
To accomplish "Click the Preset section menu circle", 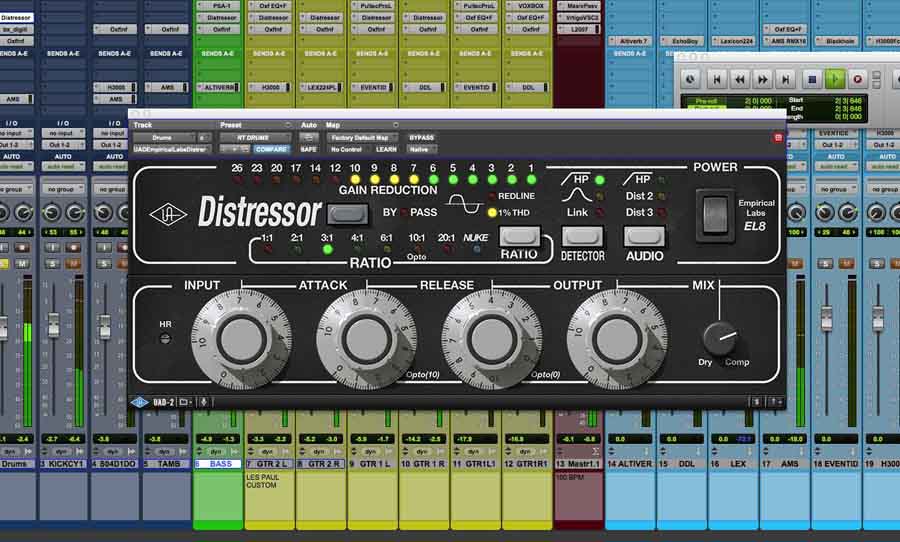I will click(288, 125).
